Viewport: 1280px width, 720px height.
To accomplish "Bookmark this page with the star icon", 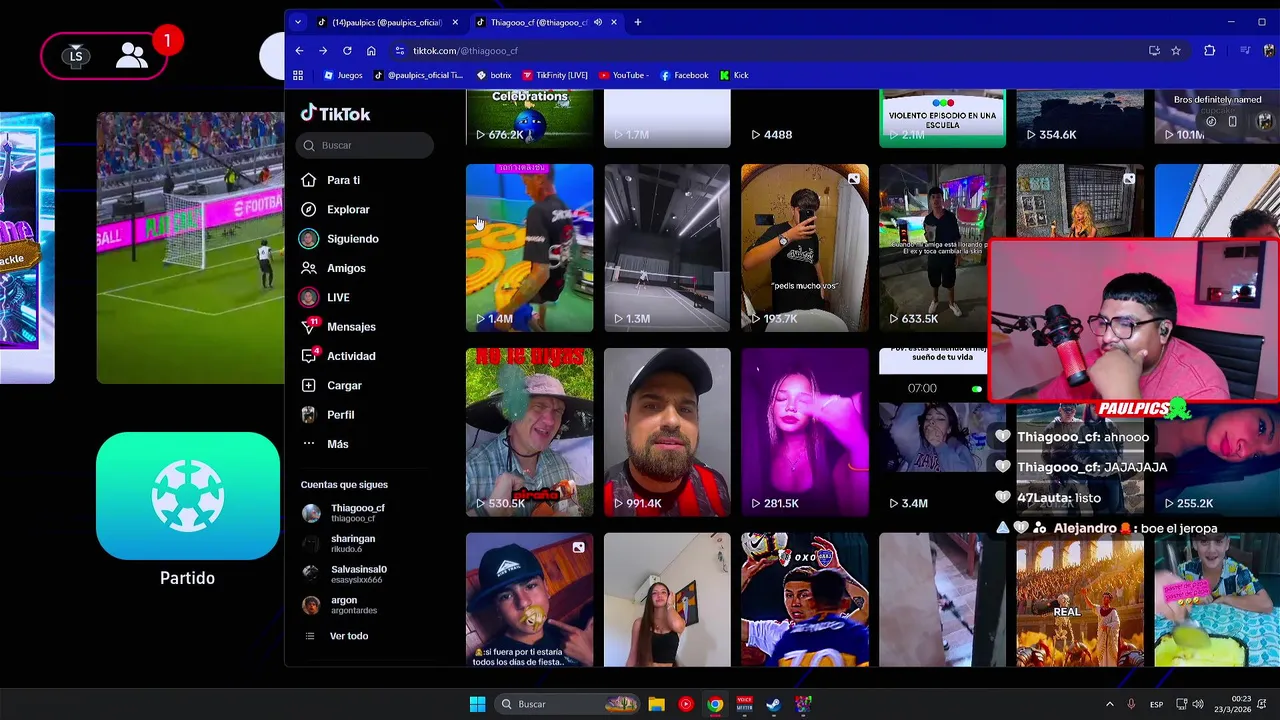I will click(x=1176, y=51).
